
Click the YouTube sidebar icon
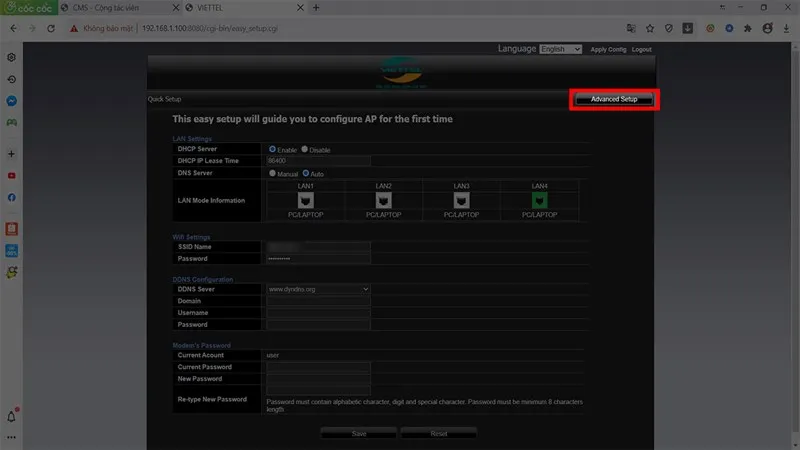(x=11, y=176)
